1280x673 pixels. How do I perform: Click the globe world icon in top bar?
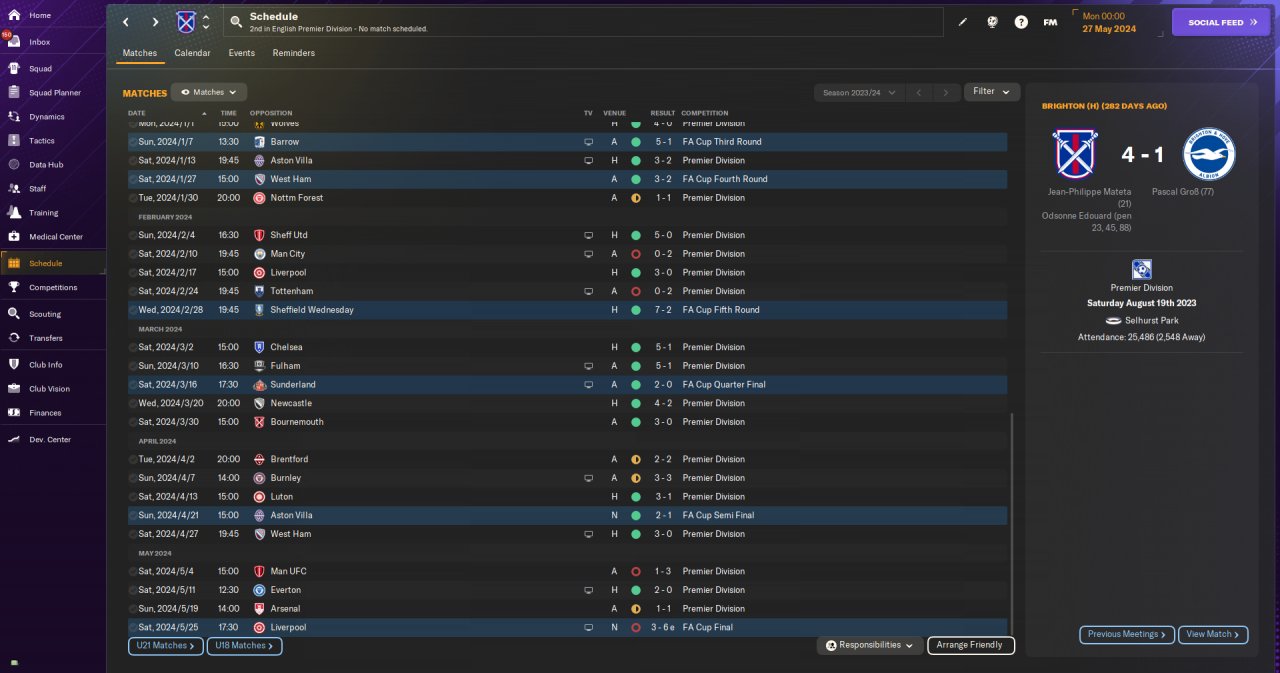992,22
